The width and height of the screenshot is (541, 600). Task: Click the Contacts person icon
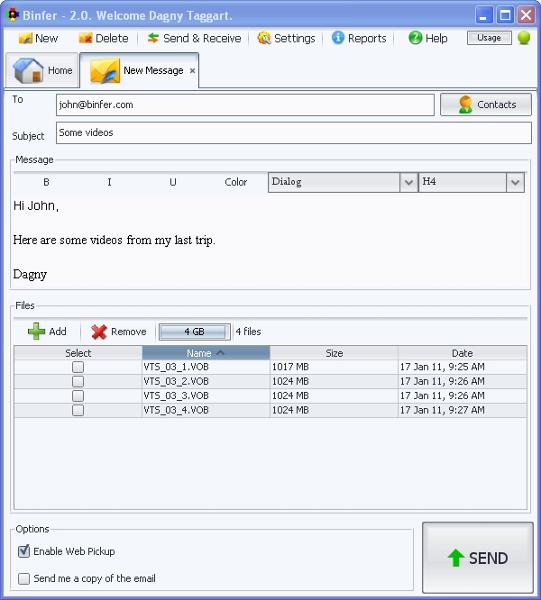point(465,104)
